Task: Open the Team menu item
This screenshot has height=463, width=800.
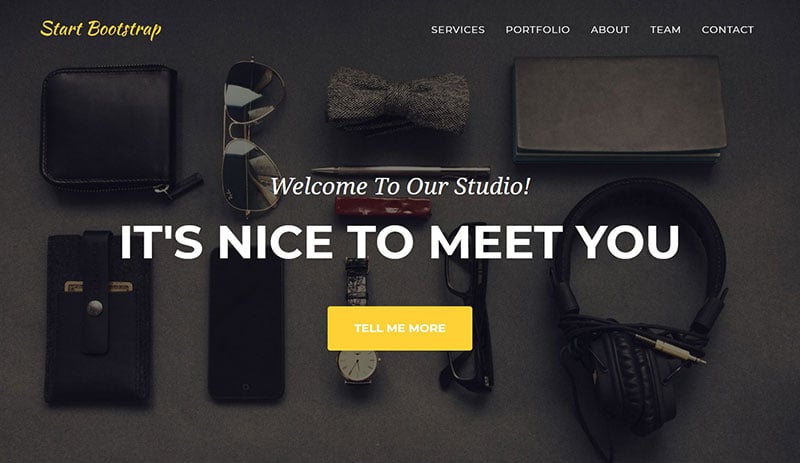Action: click(665, 30)
